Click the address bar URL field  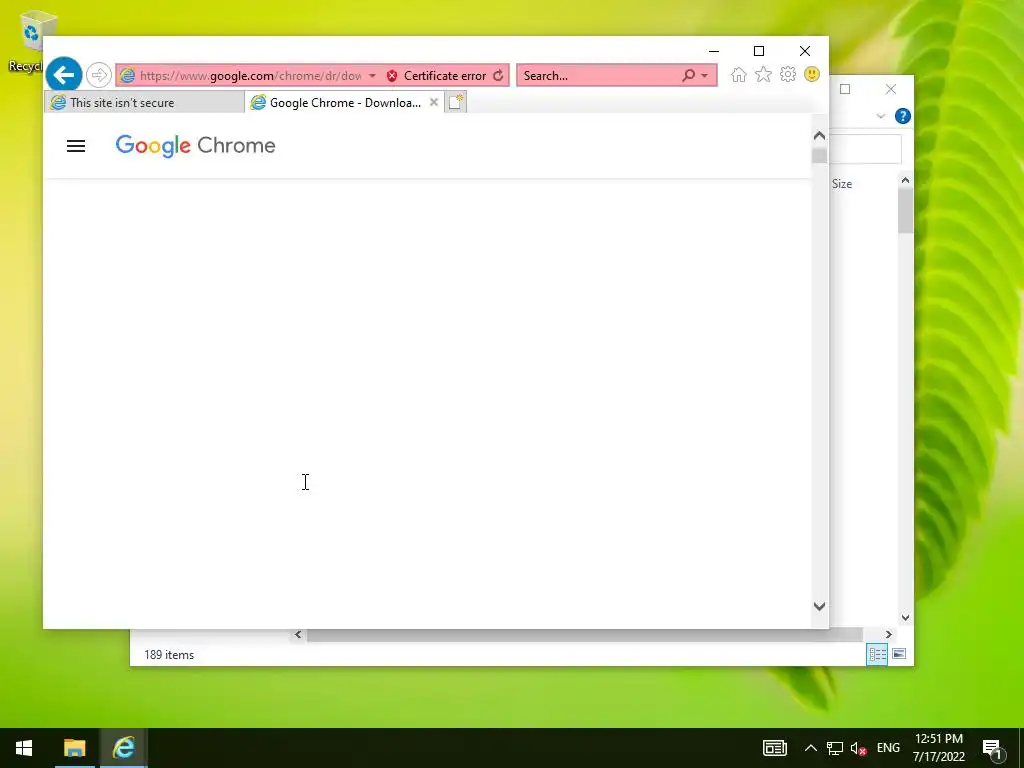click(250, 76)
